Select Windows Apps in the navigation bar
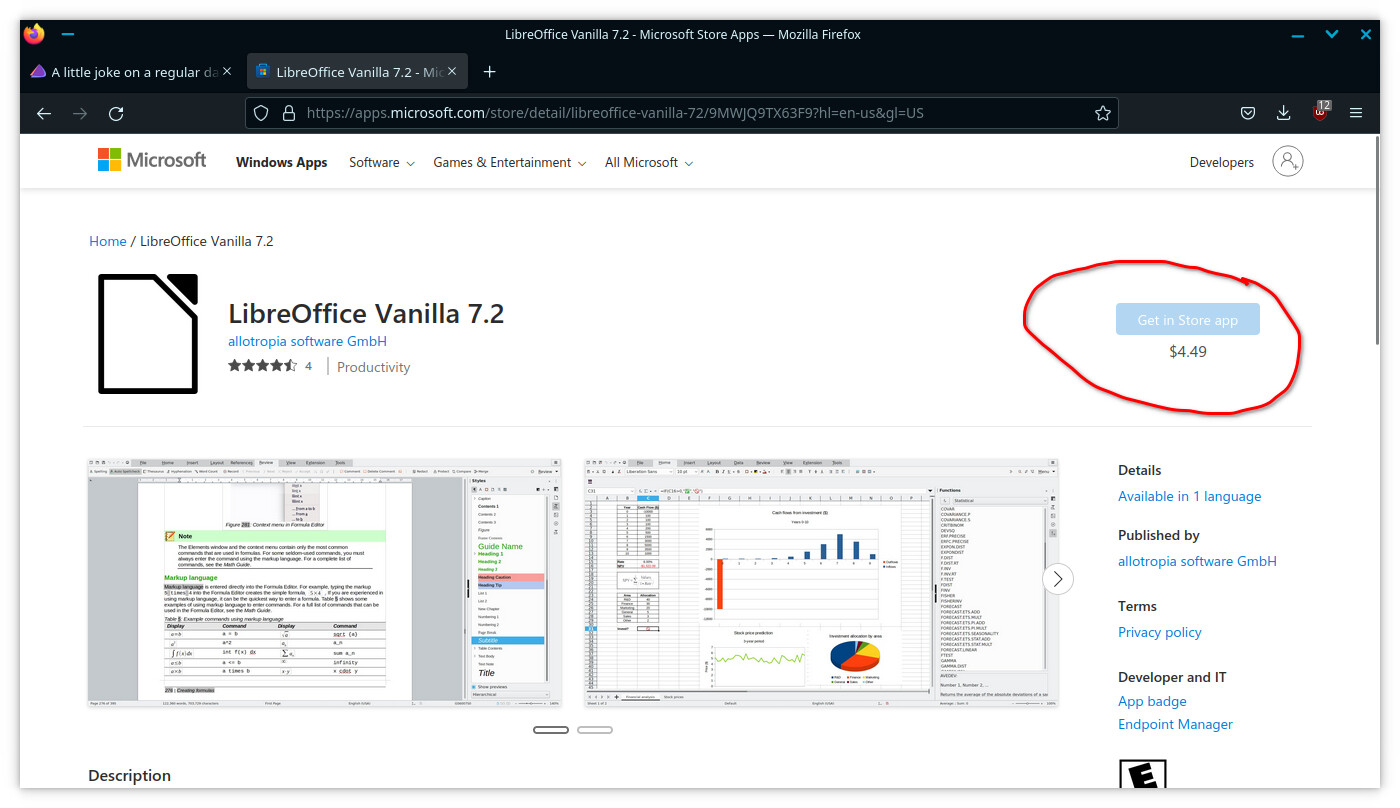Screen dimensions: 1400x808 [281, 162]
